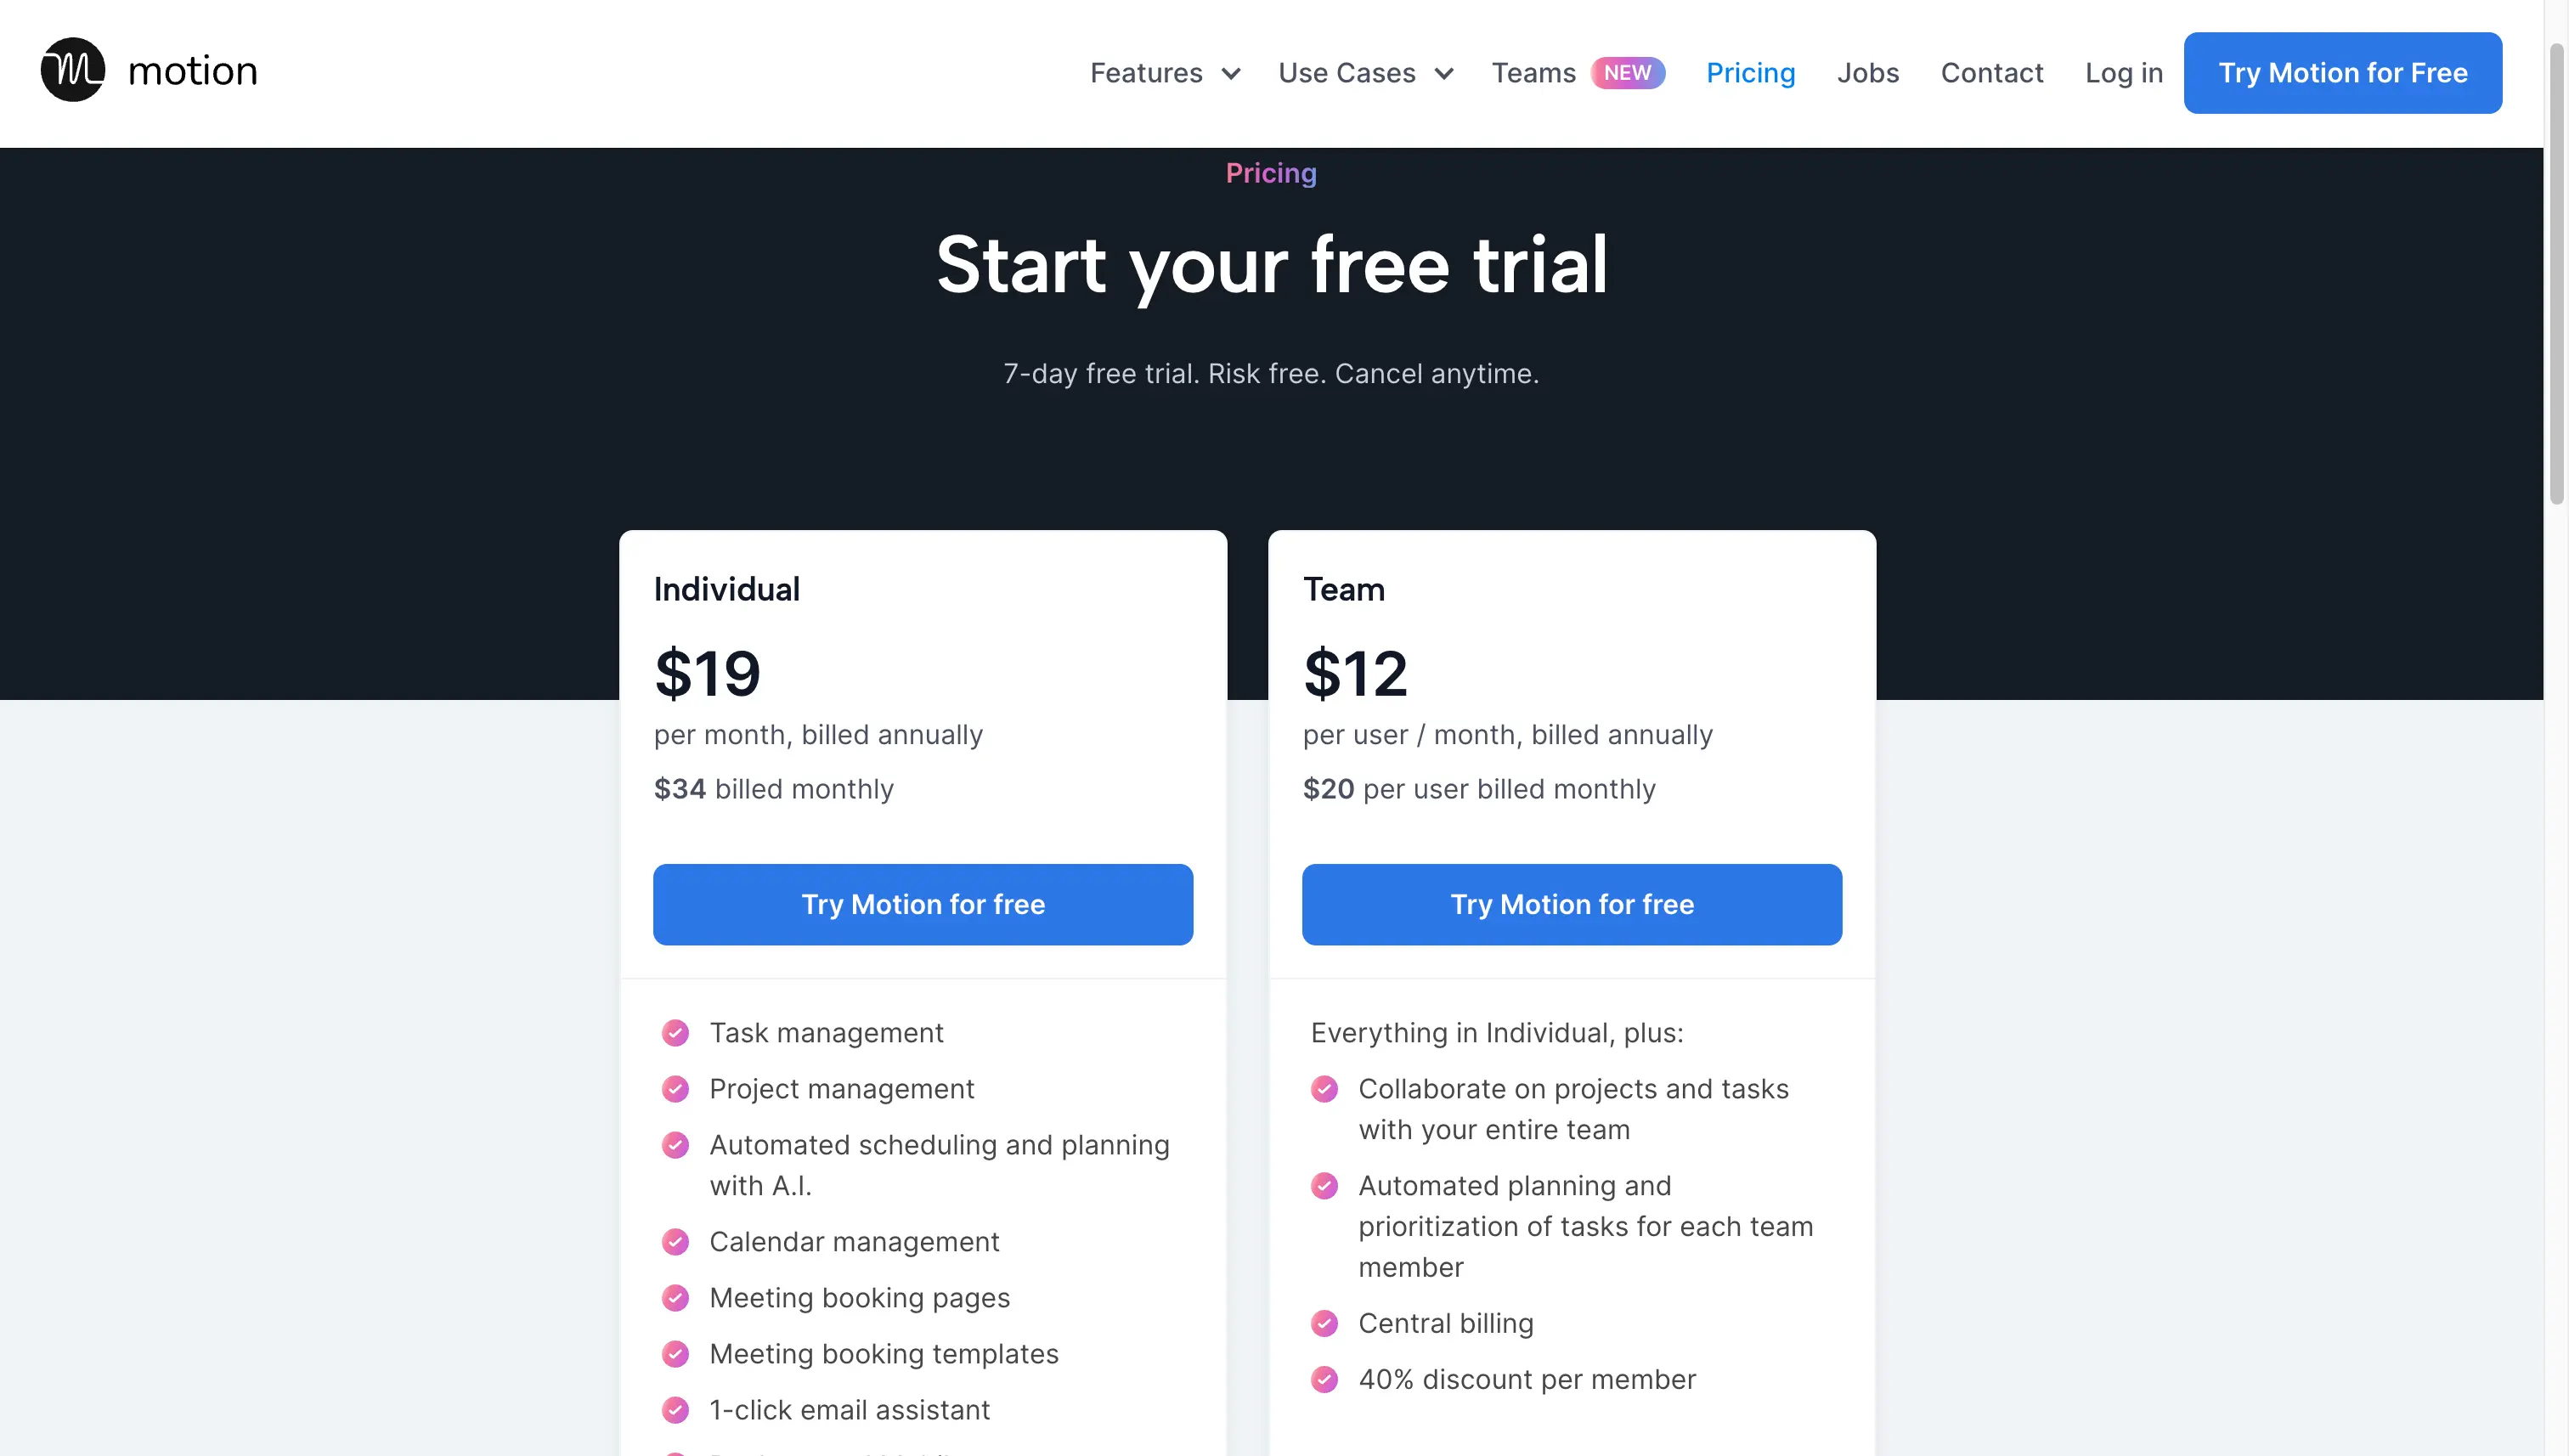Click the Pricing navigation tab
This screenshot has width=2569, height=1456.
click(x=1750, y=72)
